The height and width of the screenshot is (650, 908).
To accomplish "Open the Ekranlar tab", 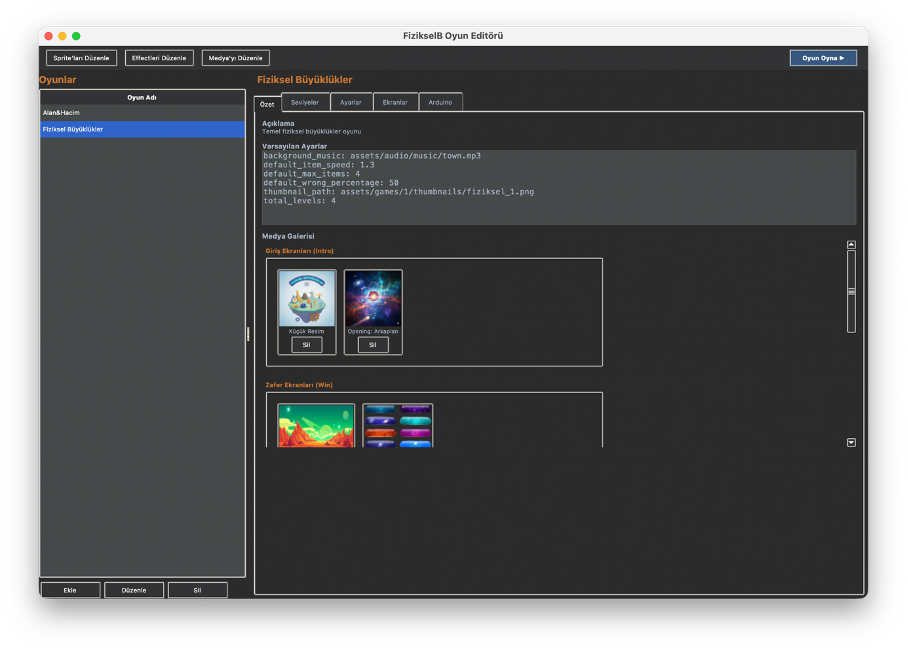I will pos(395,101).
